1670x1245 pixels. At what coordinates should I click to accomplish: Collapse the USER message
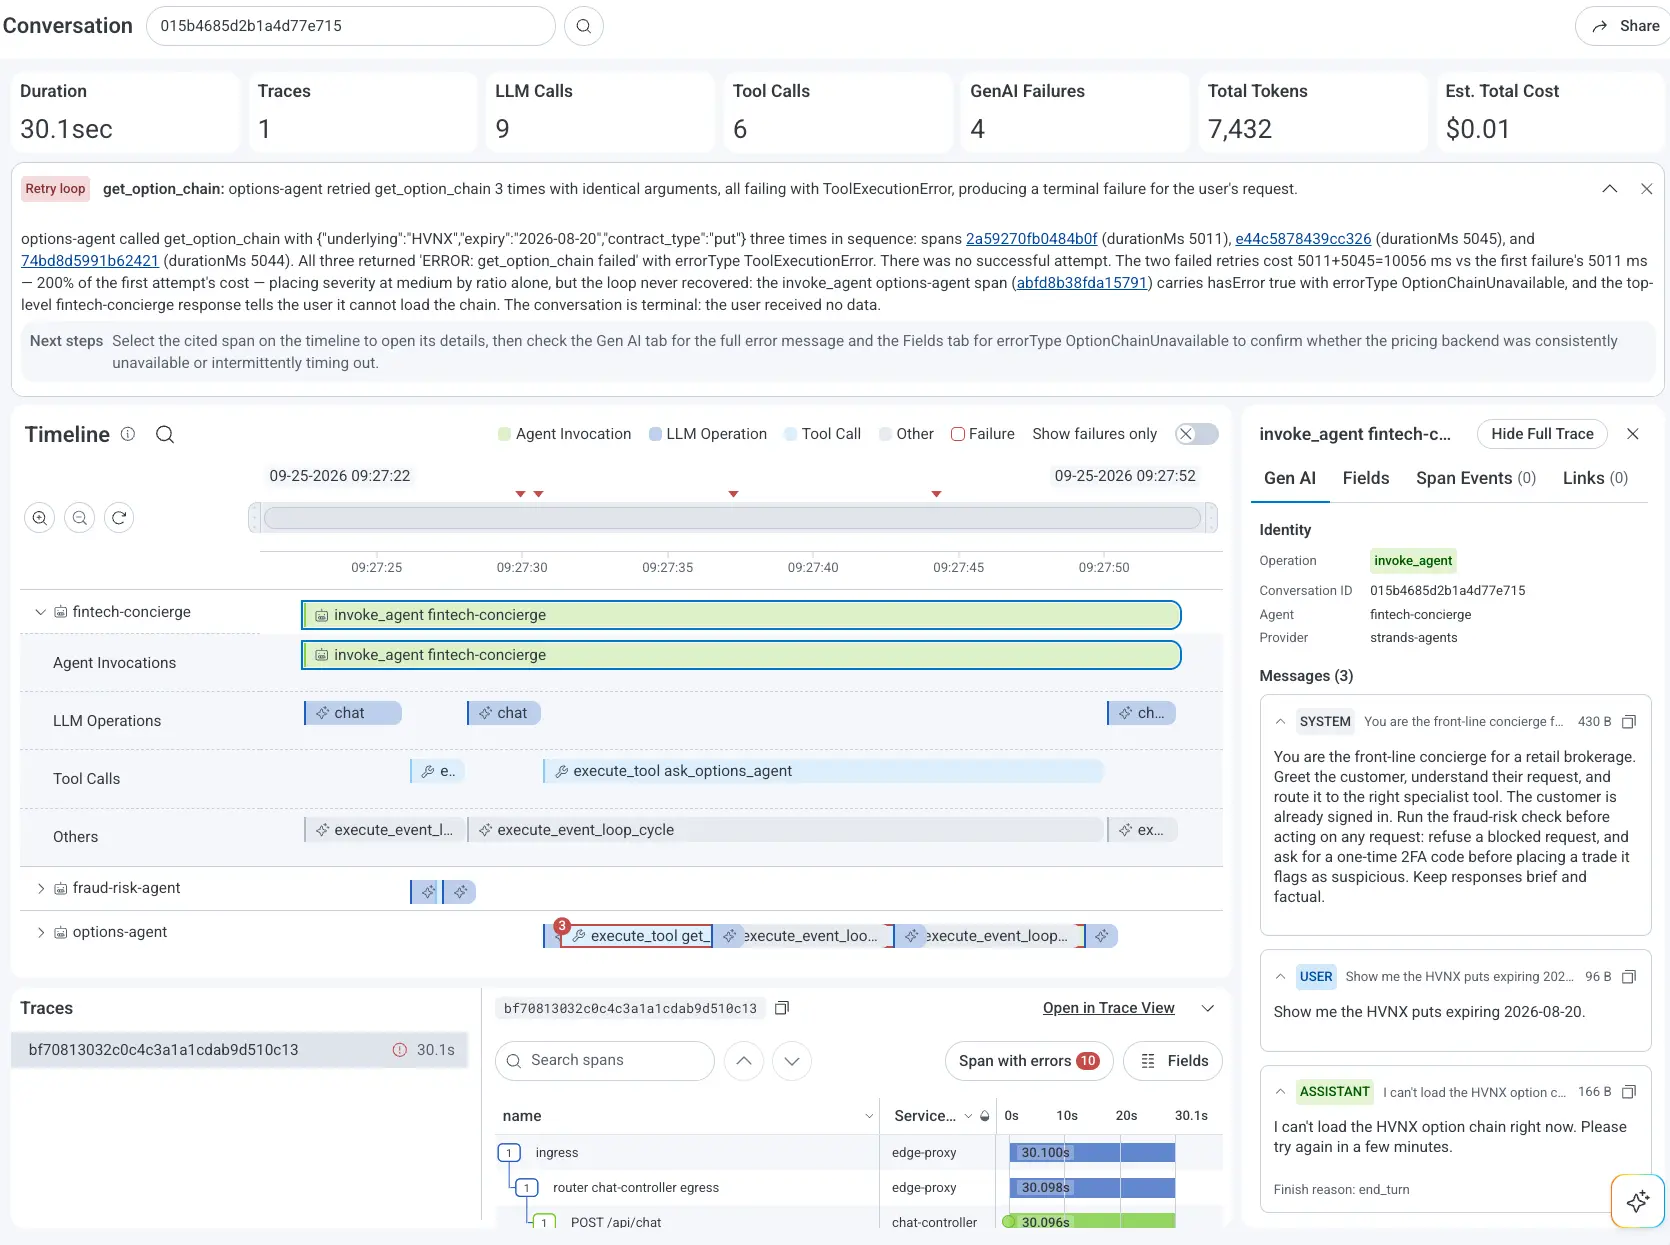point(1280,977)
